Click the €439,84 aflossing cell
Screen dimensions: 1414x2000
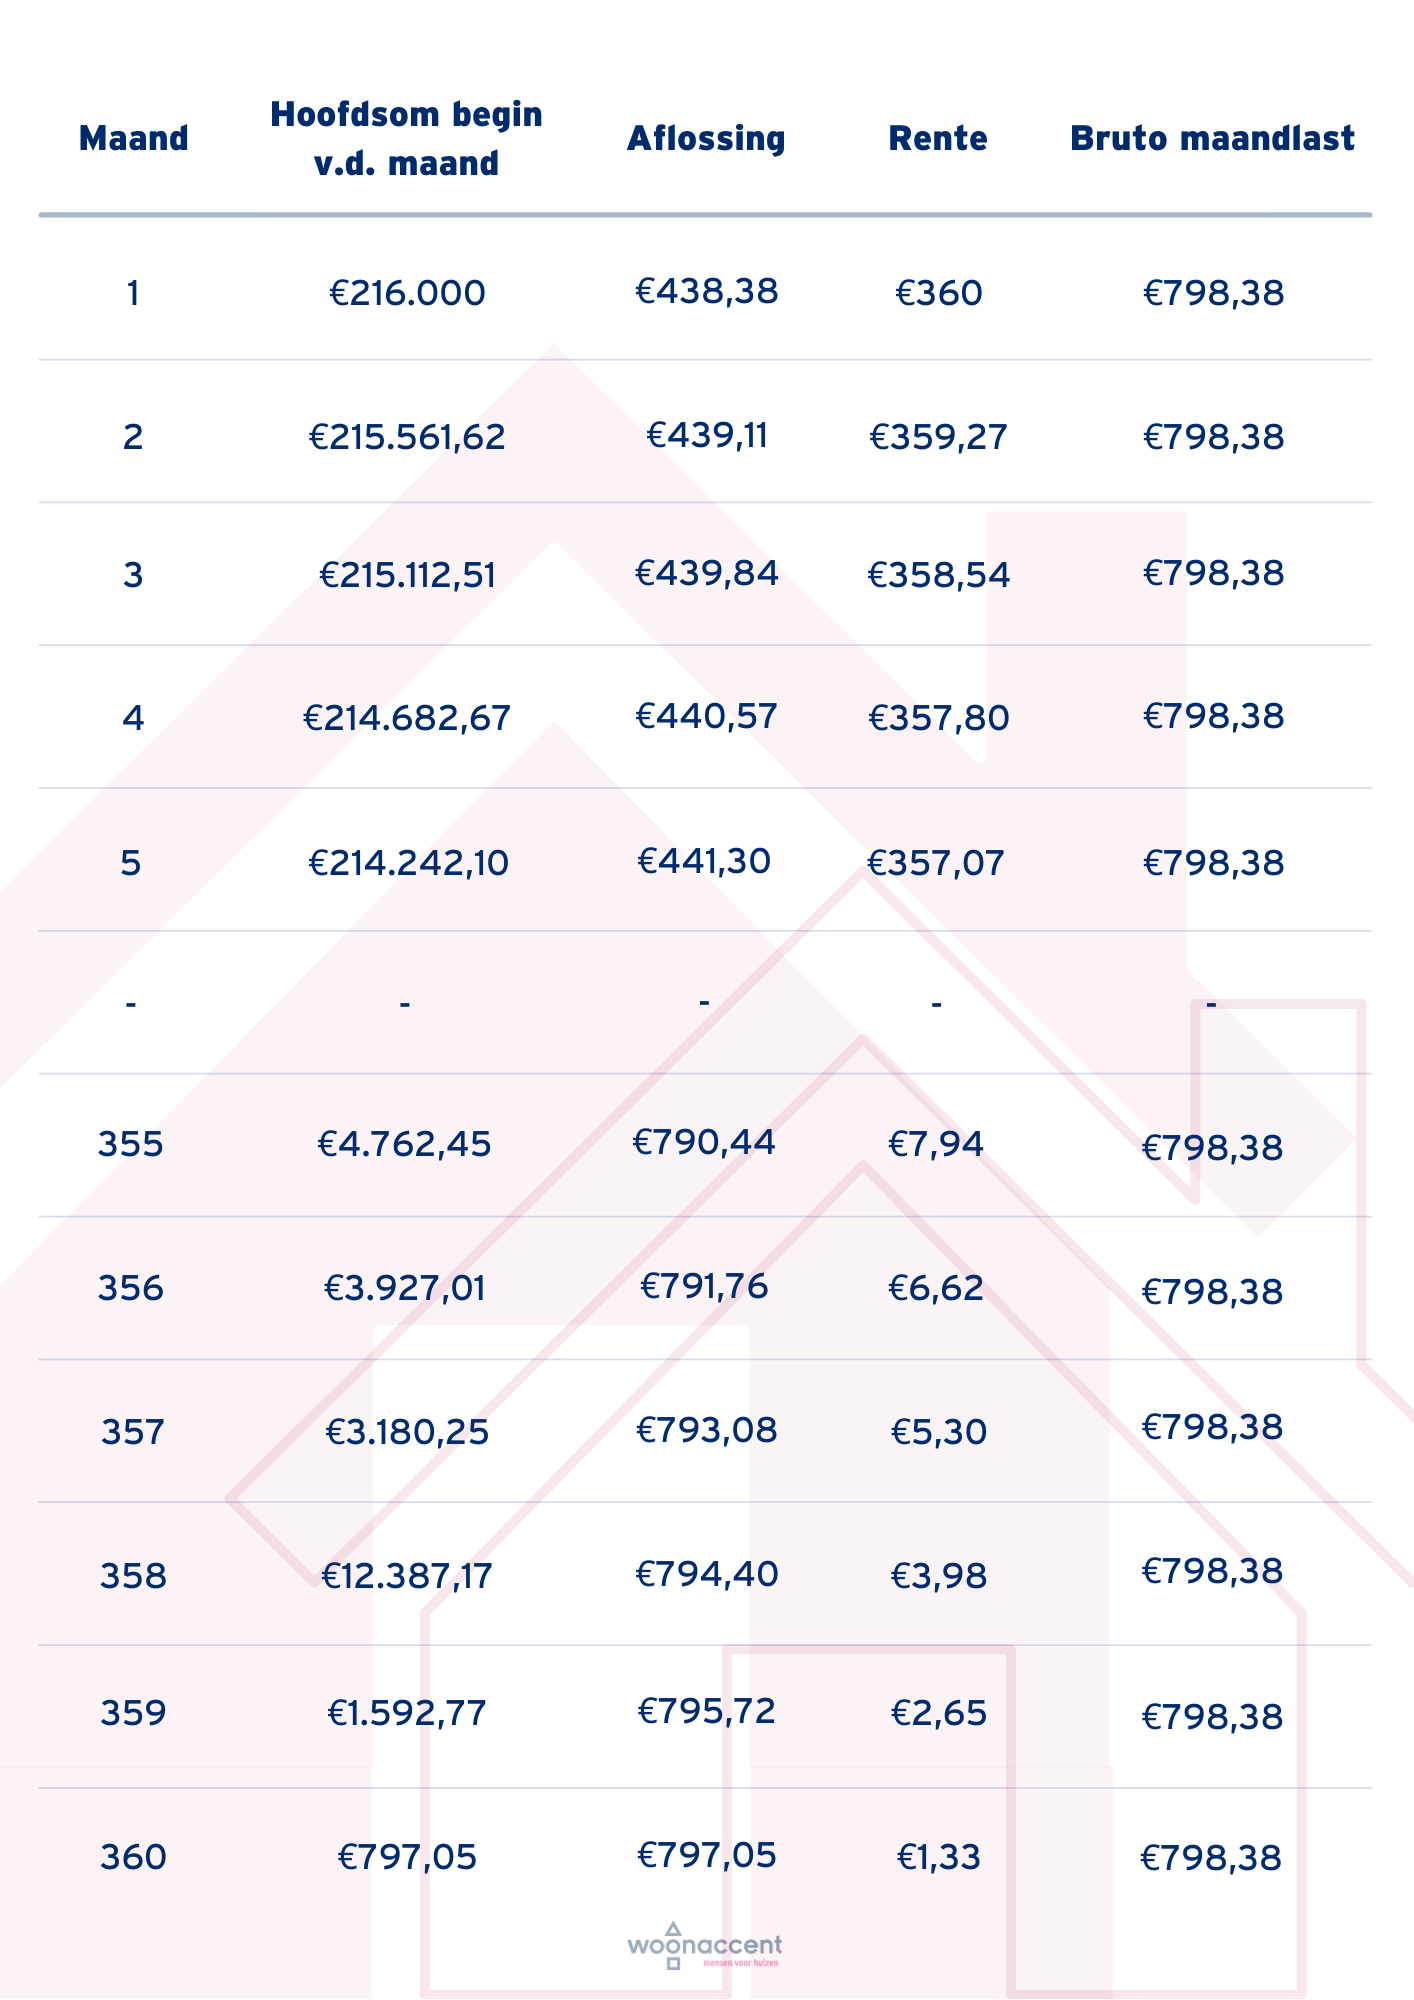[706, 573]
